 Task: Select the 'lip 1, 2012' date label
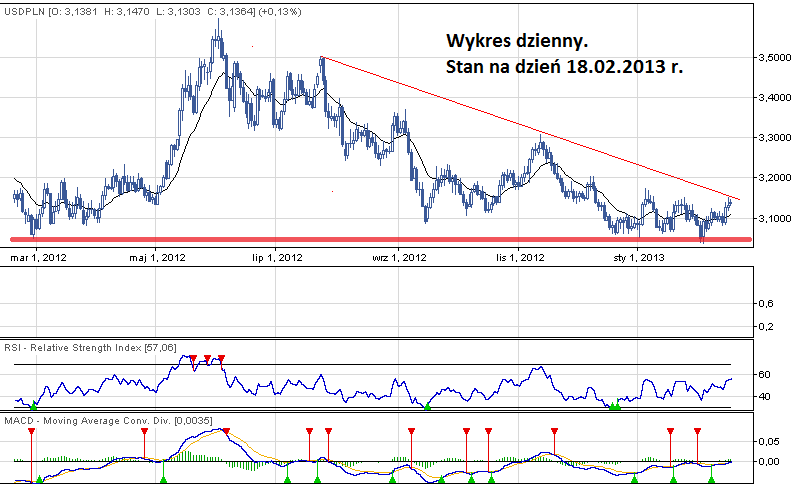tap(277, 258)
